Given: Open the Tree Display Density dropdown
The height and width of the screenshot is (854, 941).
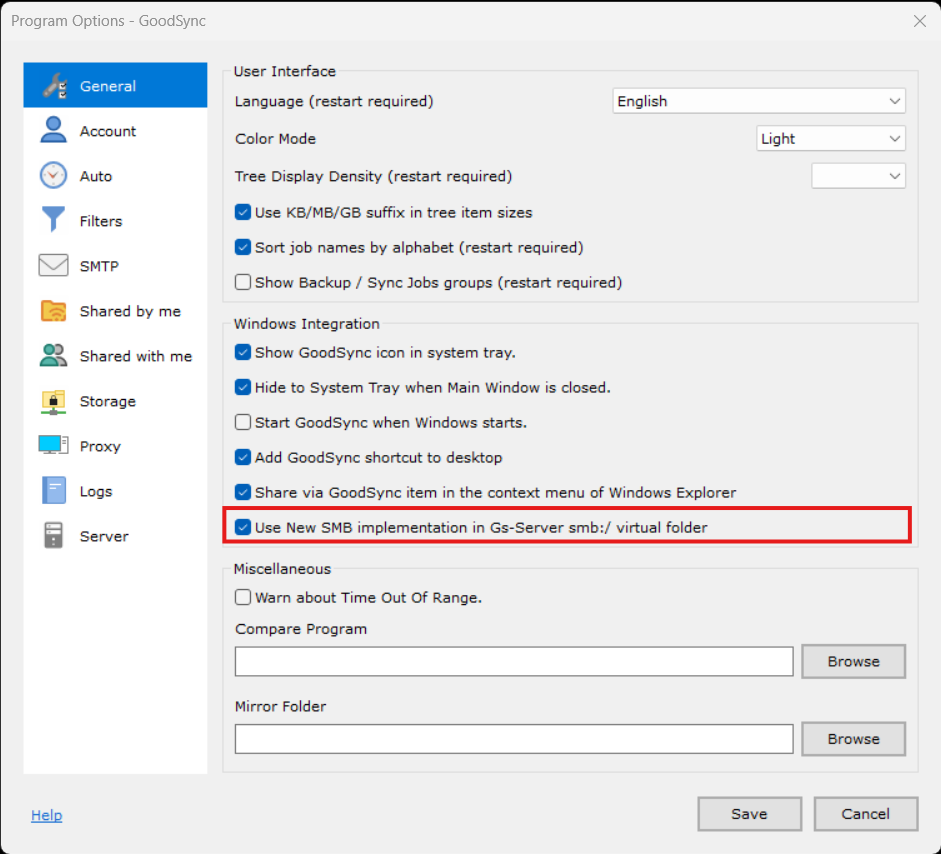Looking at the screenshot, I should [858, 176].
